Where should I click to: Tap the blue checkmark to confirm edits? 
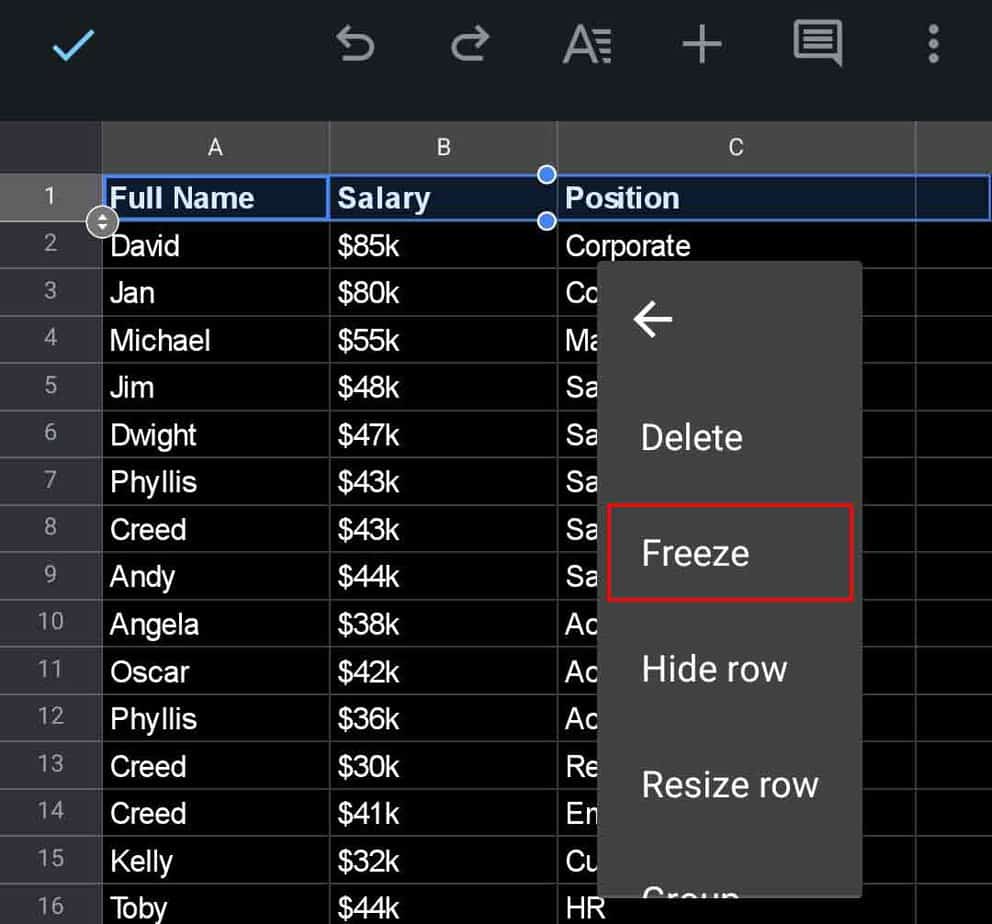point(73,45)
